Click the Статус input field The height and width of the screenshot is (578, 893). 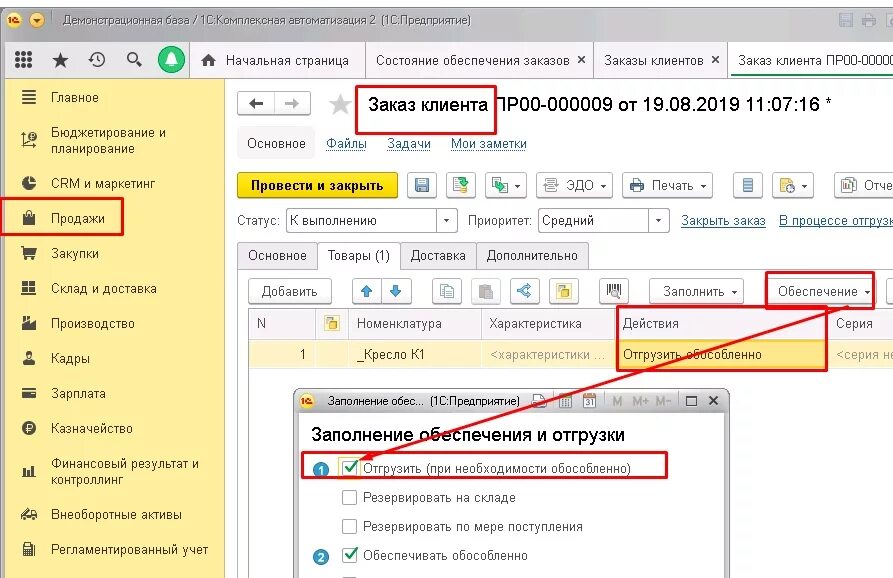point(361,220)
